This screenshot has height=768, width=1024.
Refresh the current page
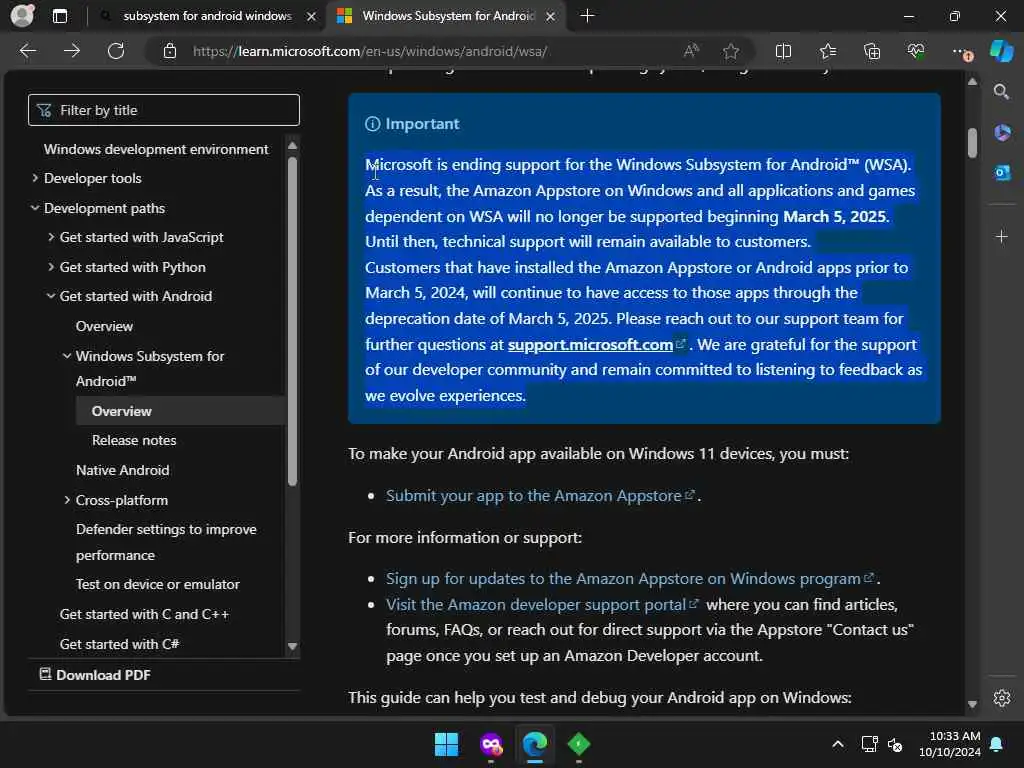[x=116, y=51]
